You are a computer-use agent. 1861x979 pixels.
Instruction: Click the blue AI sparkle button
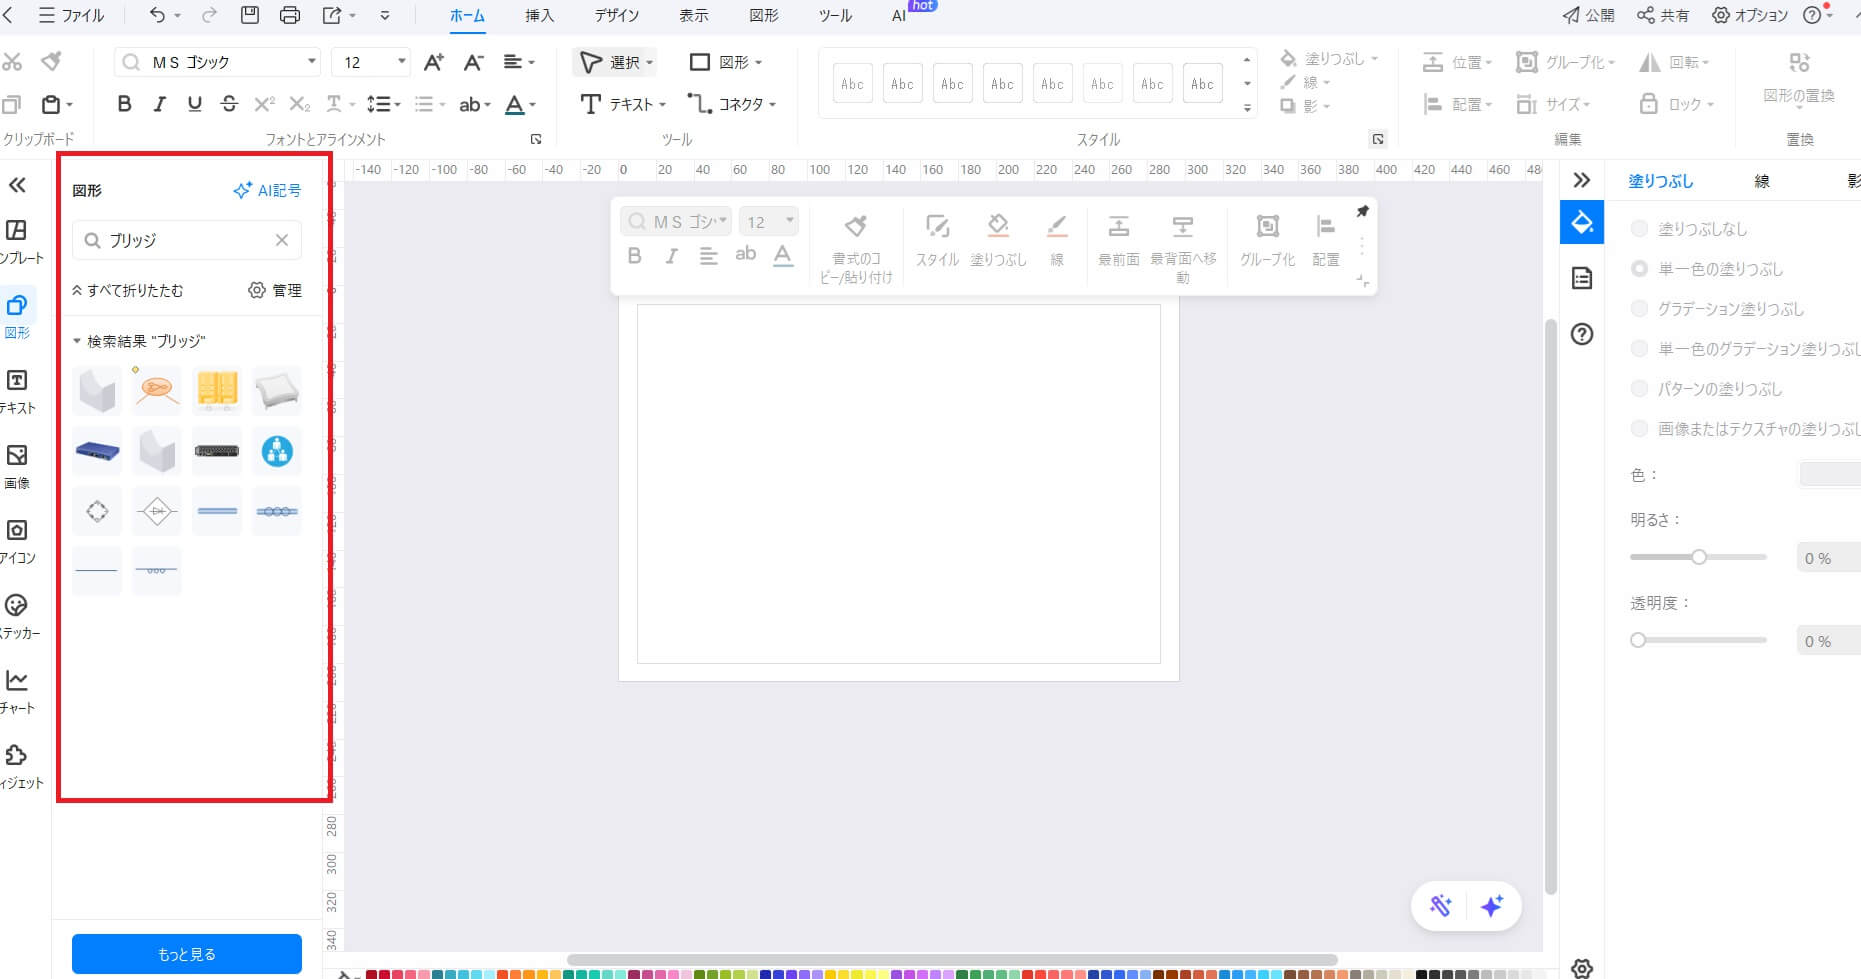(x=1492, y=906)
